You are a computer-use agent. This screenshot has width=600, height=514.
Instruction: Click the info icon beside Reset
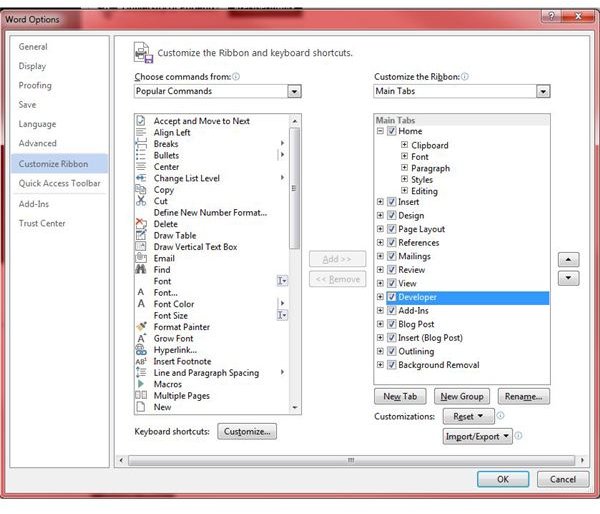501,415
